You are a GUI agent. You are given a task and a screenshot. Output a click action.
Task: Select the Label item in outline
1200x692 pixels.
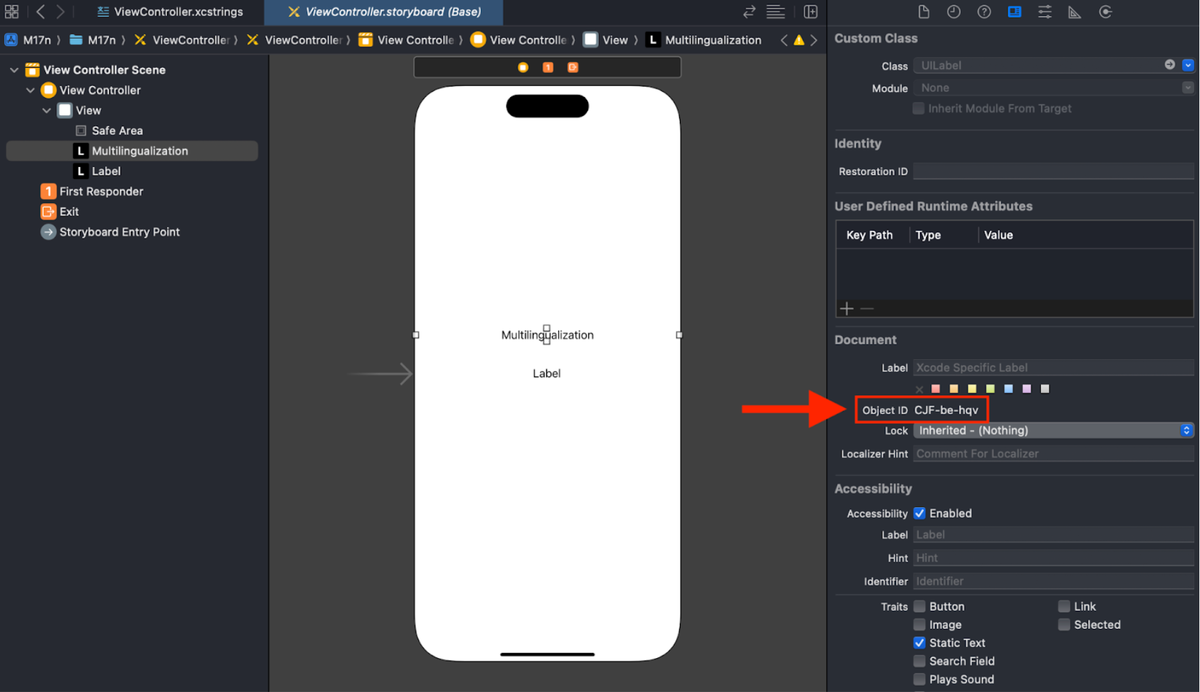[x=97, y=171]
